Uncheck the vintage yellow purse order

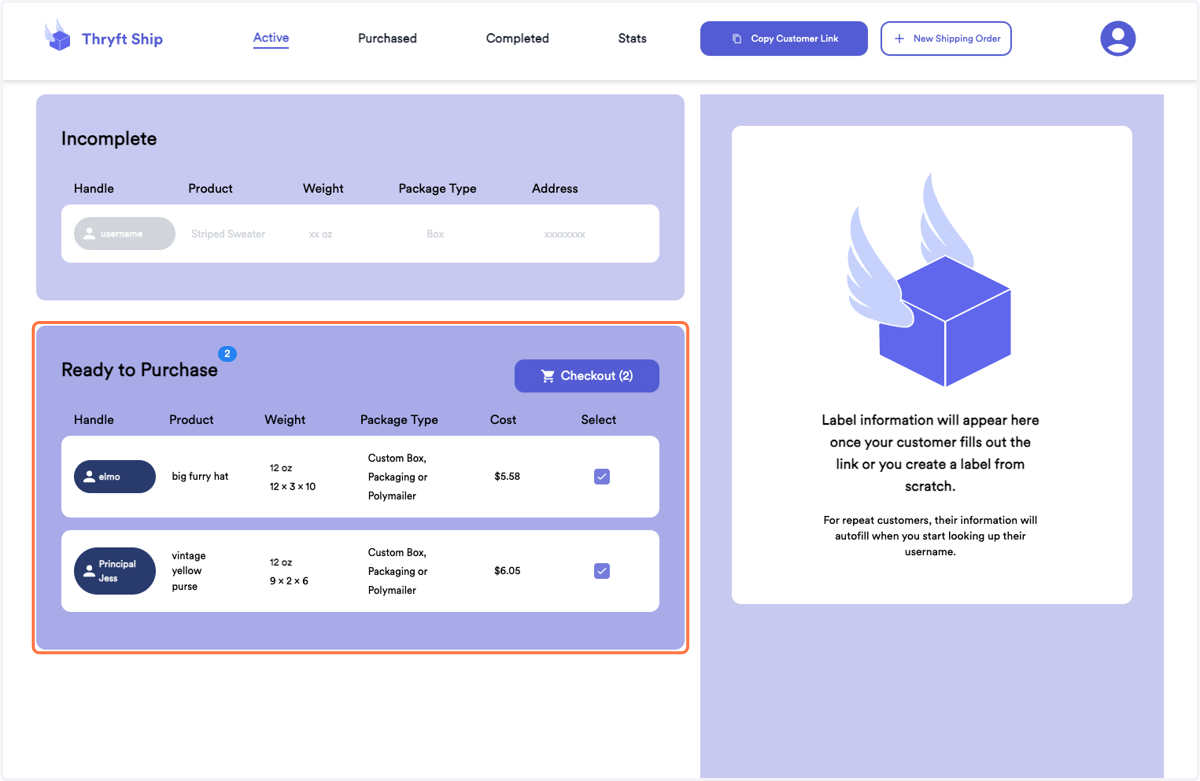pos(602,571)
